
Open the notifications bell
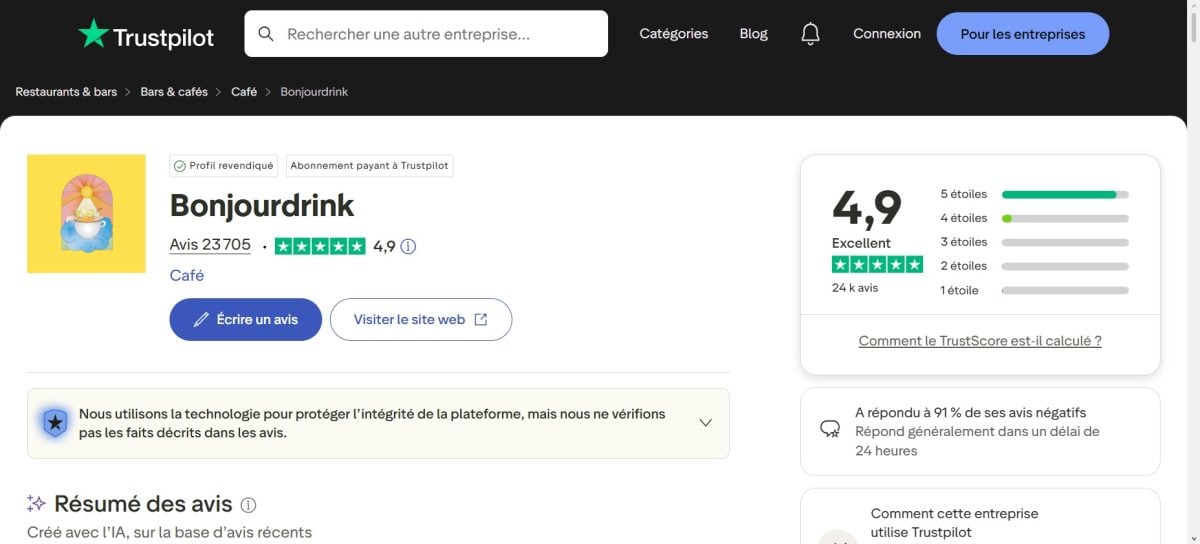[811, 34]
